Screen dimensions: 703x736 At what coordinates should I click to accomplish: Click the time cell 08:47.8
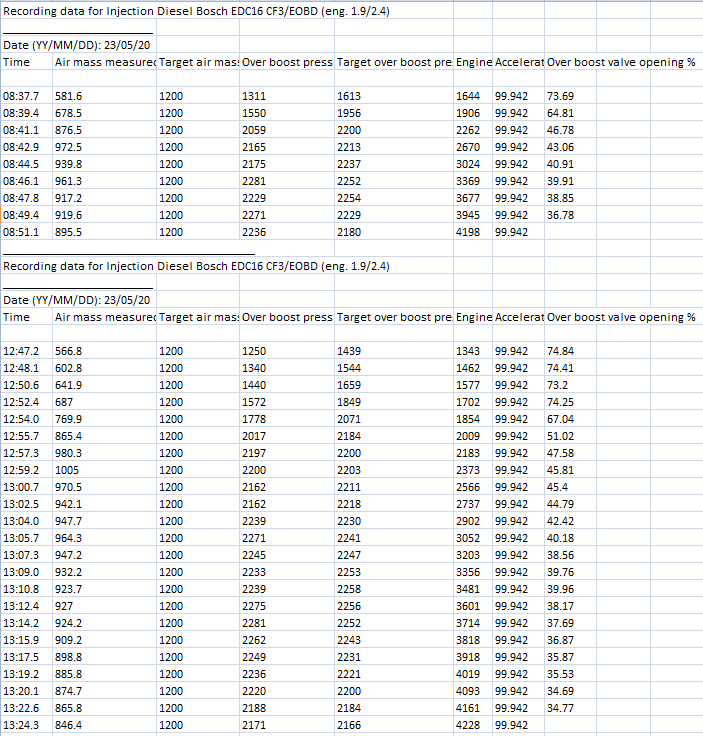(21, 198)
